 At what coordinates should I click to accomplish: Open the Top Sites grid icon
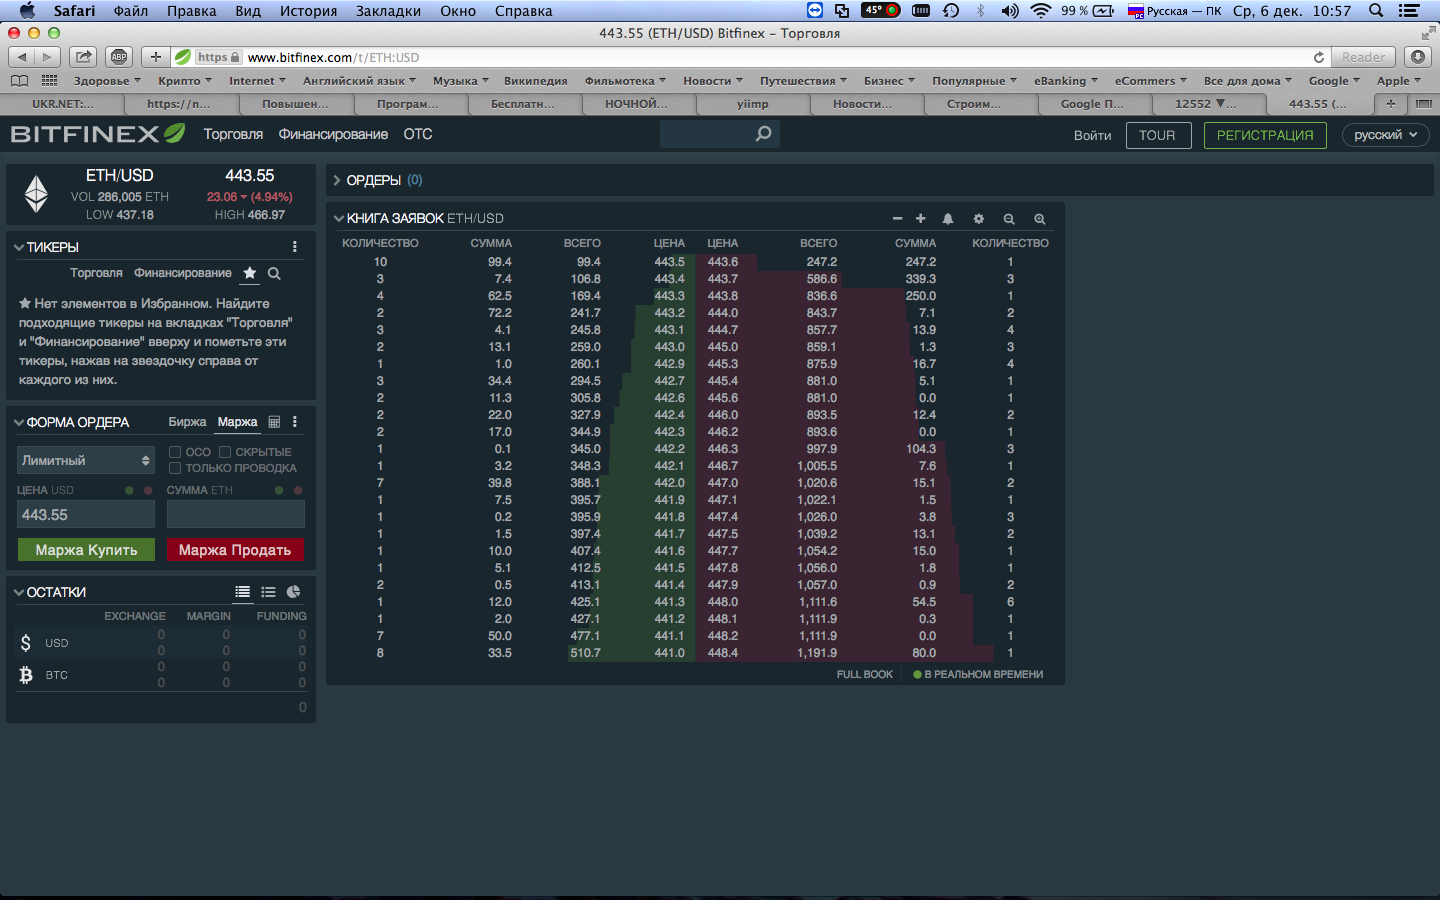coord(49,81)
